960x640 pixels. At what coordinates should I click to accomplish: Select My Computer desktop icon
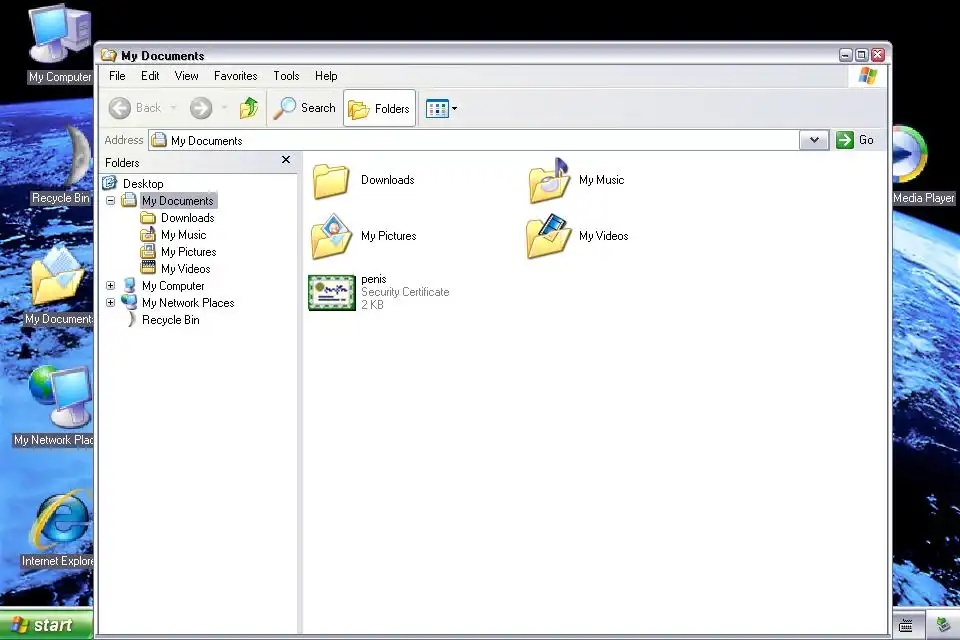(59, 43)
